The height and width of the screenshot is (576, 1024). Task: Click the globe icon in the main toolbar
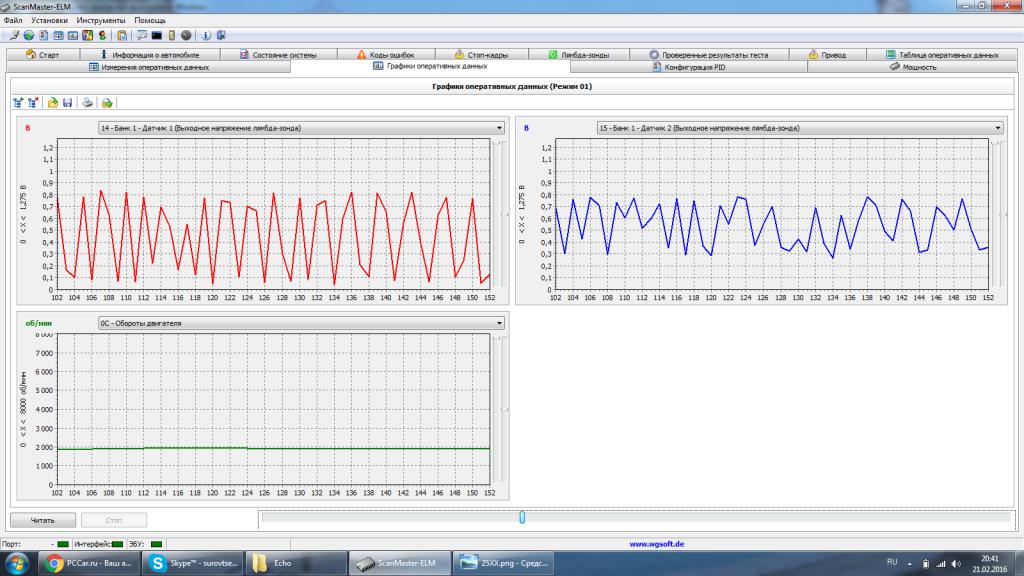29,35
